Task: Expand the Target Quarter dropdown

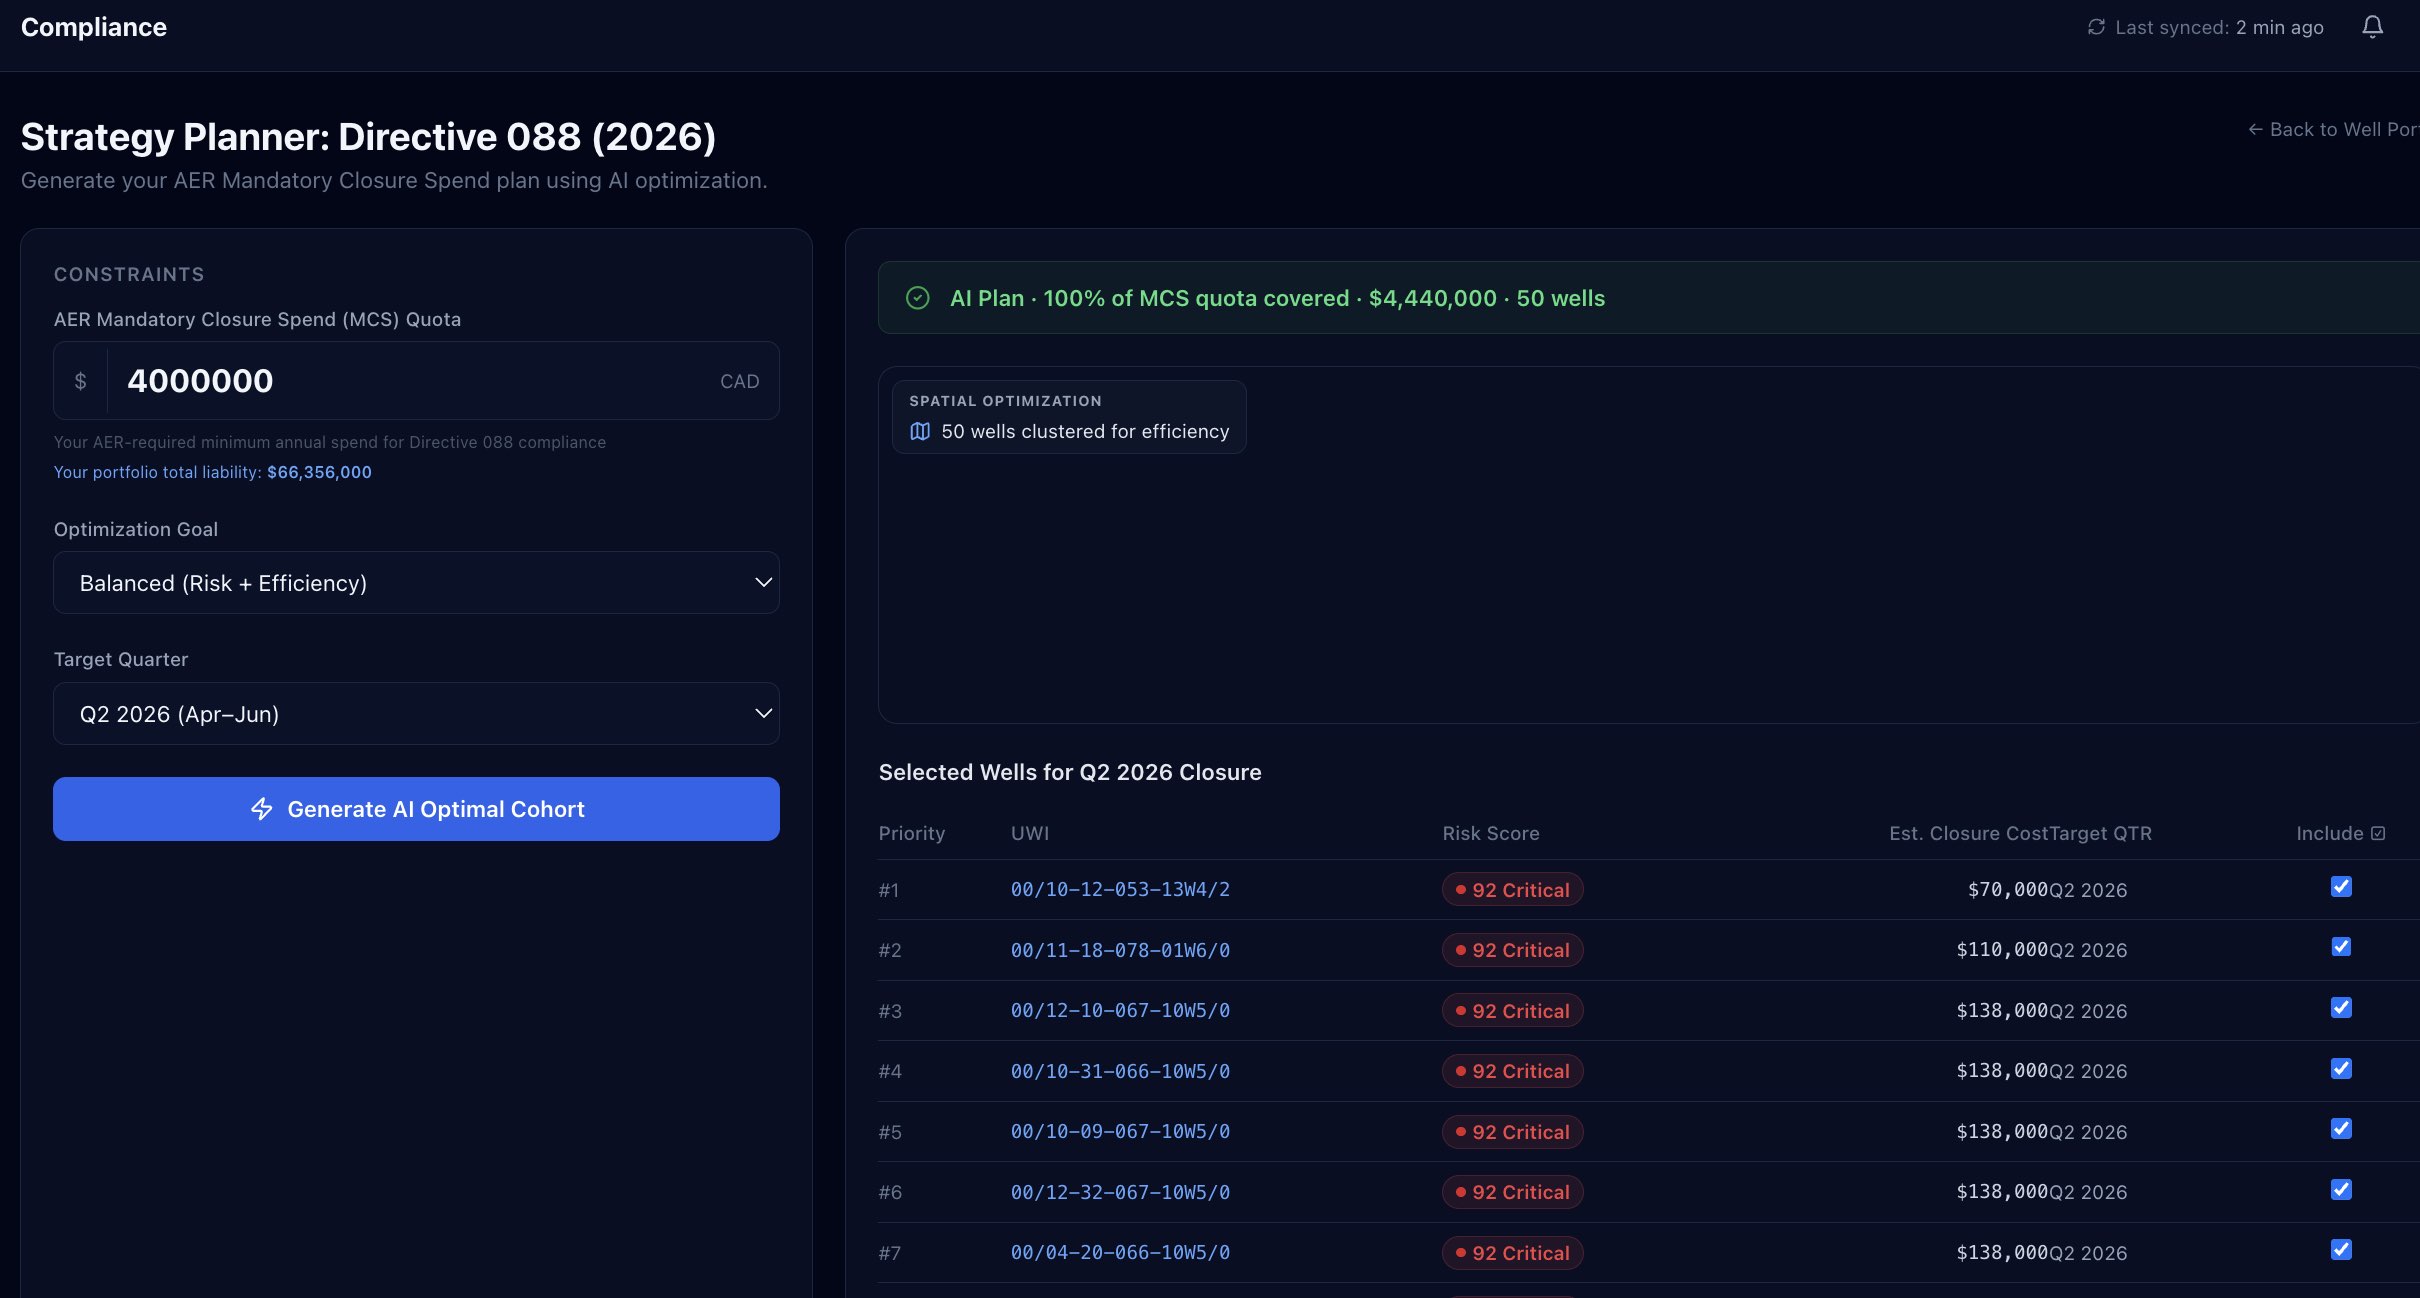Action: pyautogui.click(x=416, y=714)
